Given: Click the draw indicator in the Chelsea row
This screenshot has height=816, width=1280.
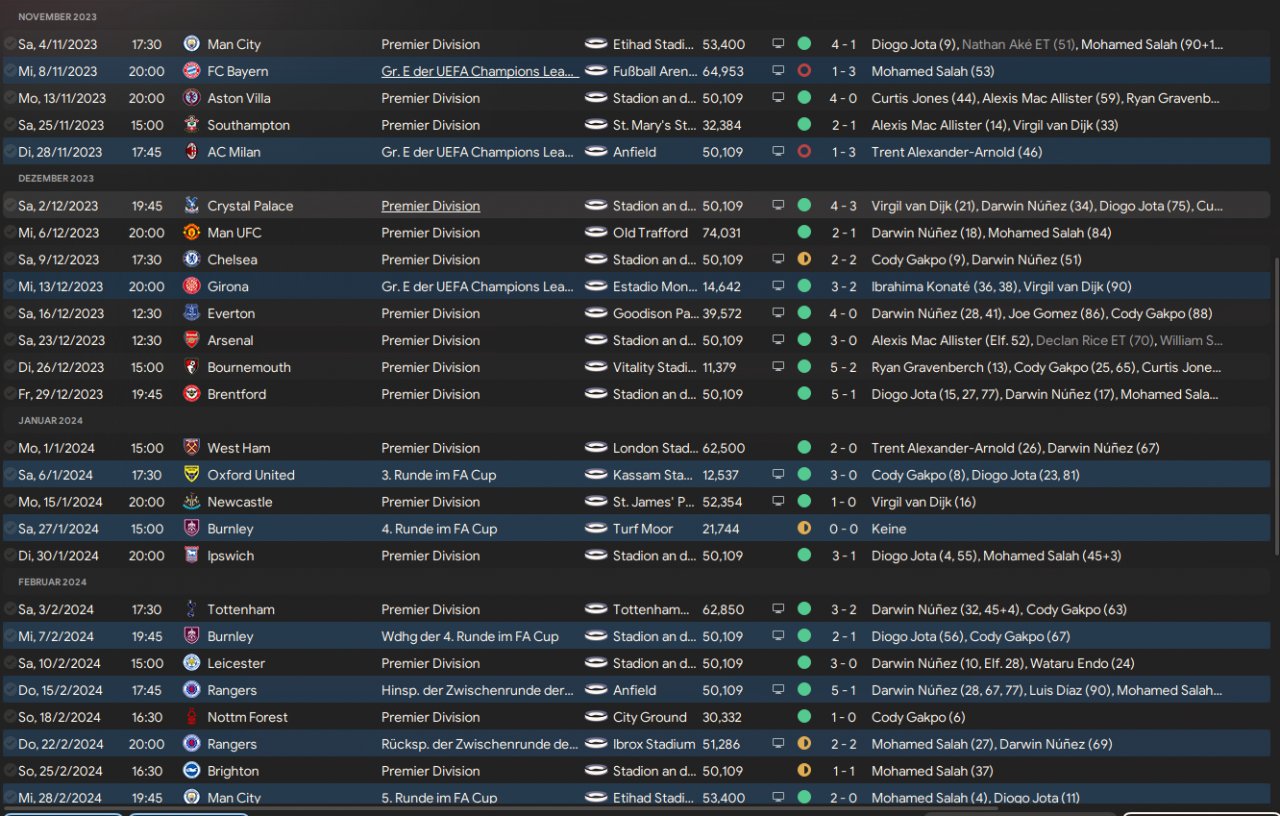Looking at the screenshot, I should pos(804,260).
